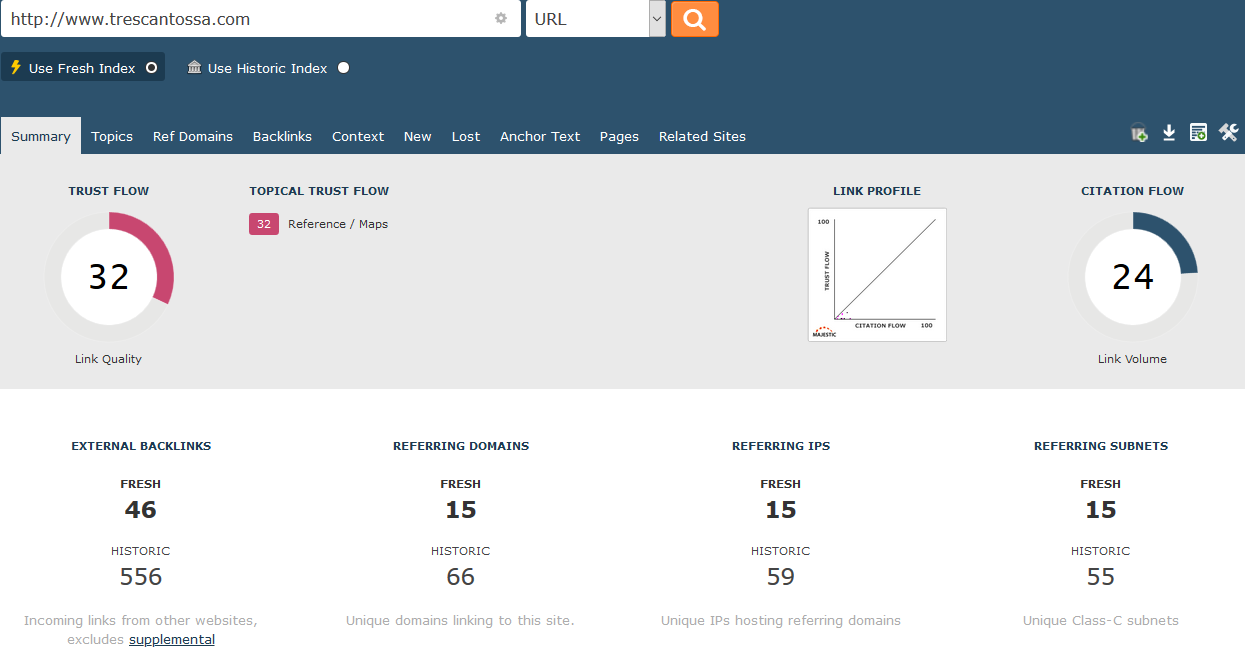The width and height of the screenshot is (1245, 652).
Task: Go to the Backlinks tab
Action: click(x=282, y=137)
